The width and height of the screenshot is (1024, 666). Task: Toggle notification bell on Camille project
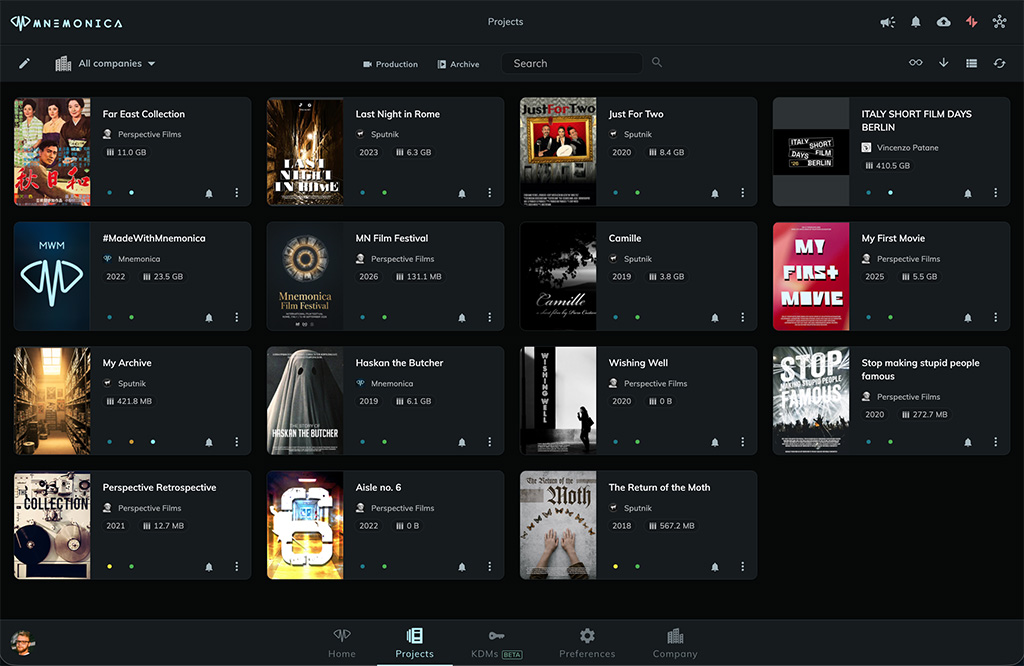pos(715,318)
